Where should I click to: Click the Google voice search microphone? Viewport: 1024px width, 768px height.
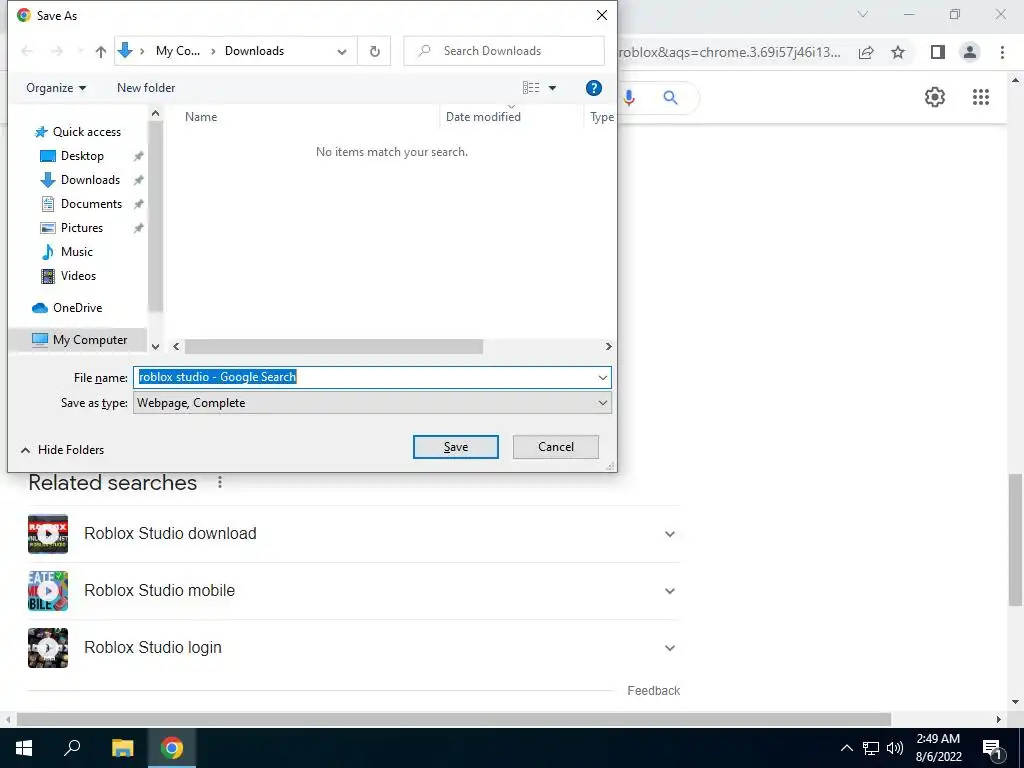coord(628,98)
